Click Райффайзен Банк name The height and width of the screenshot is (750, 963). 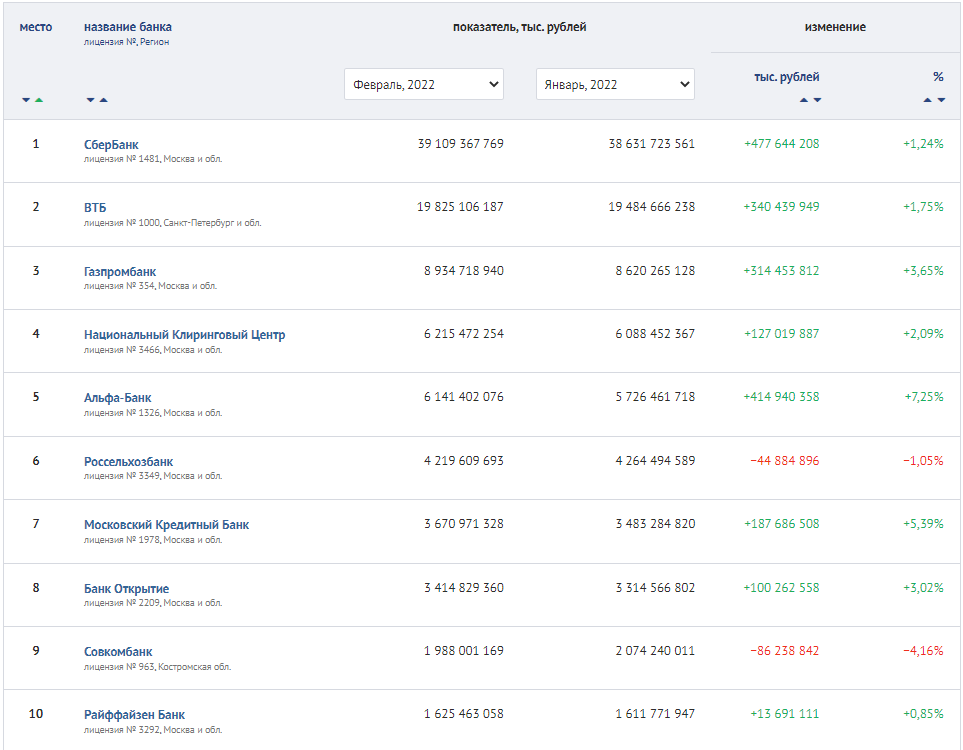pos(134,715)
